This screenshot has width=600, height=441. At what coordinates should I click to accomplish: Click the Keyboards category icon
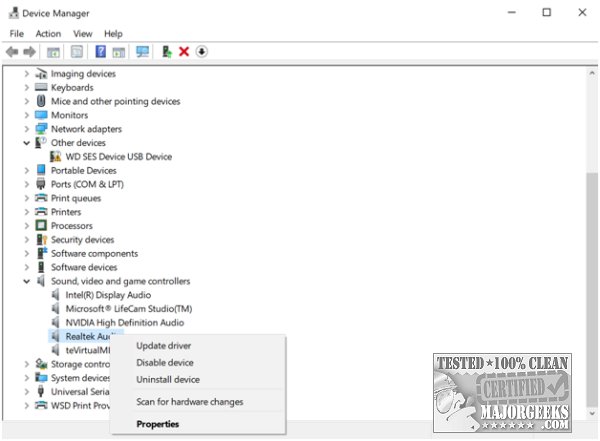click(x=41, y=87)
